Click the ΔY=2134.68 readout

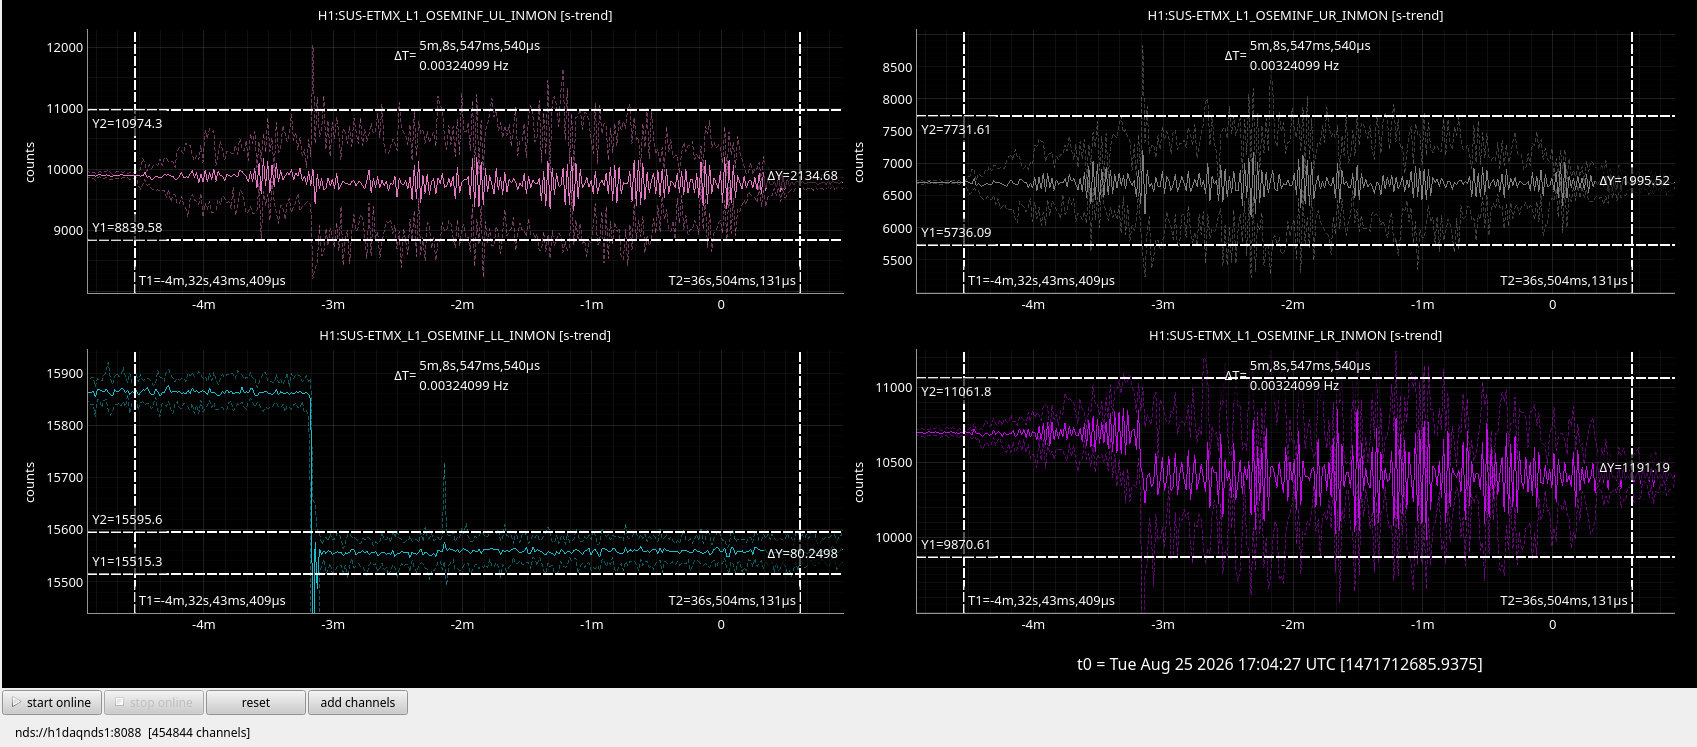click(802, 176)
